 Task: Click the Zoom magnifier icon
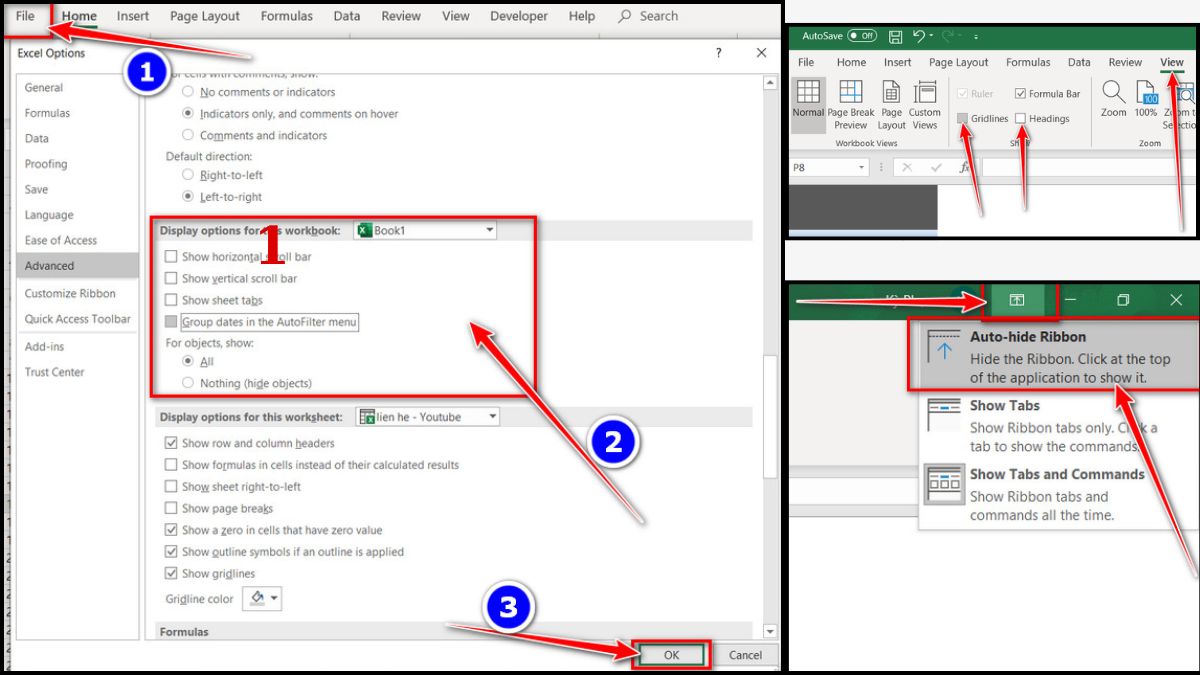click(x=1113, y=94)
